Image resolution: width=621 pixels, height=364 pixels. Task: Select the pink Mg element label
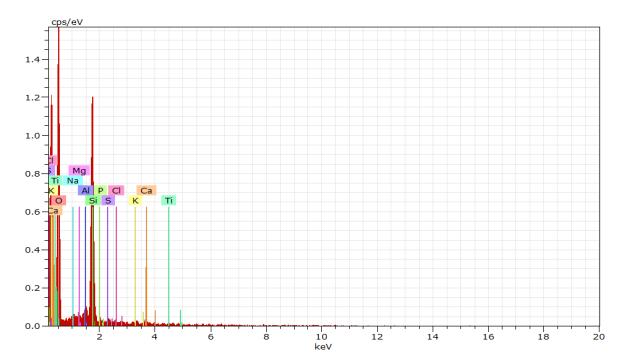click(x=79, y=171)
